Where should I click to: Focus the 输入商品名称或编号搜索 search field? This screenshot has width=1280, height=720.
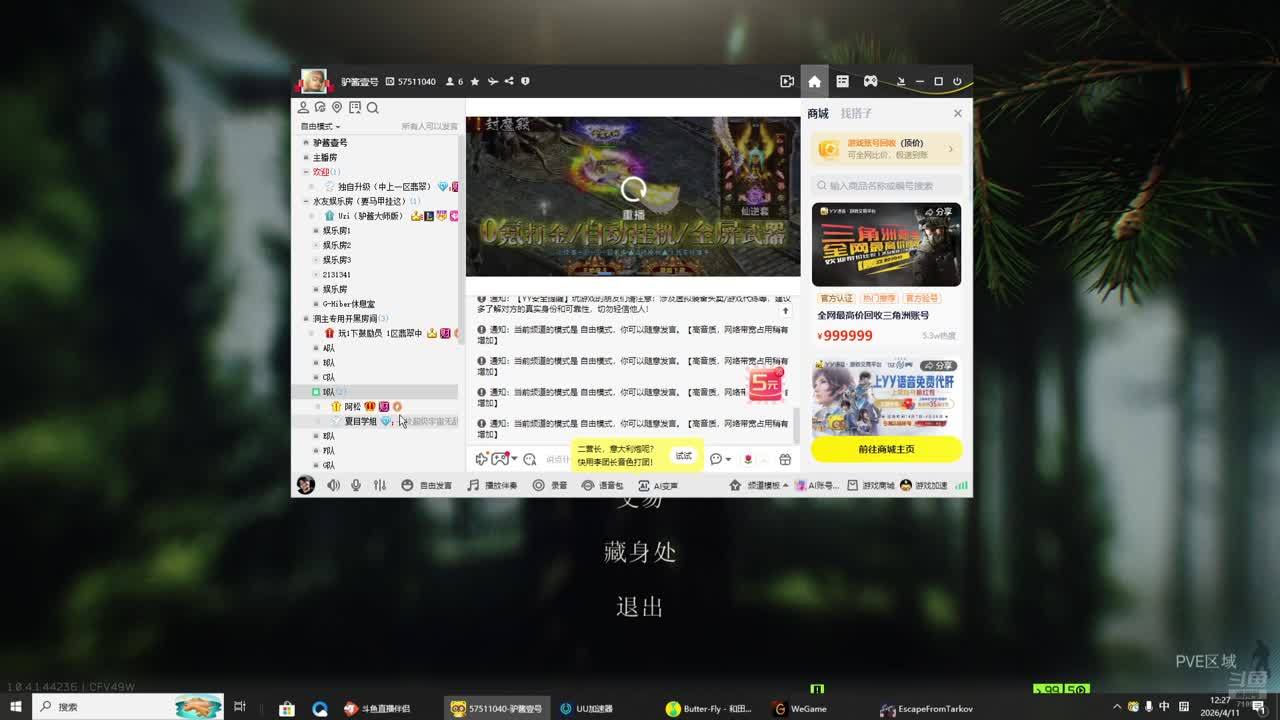[x=887, y=185]
